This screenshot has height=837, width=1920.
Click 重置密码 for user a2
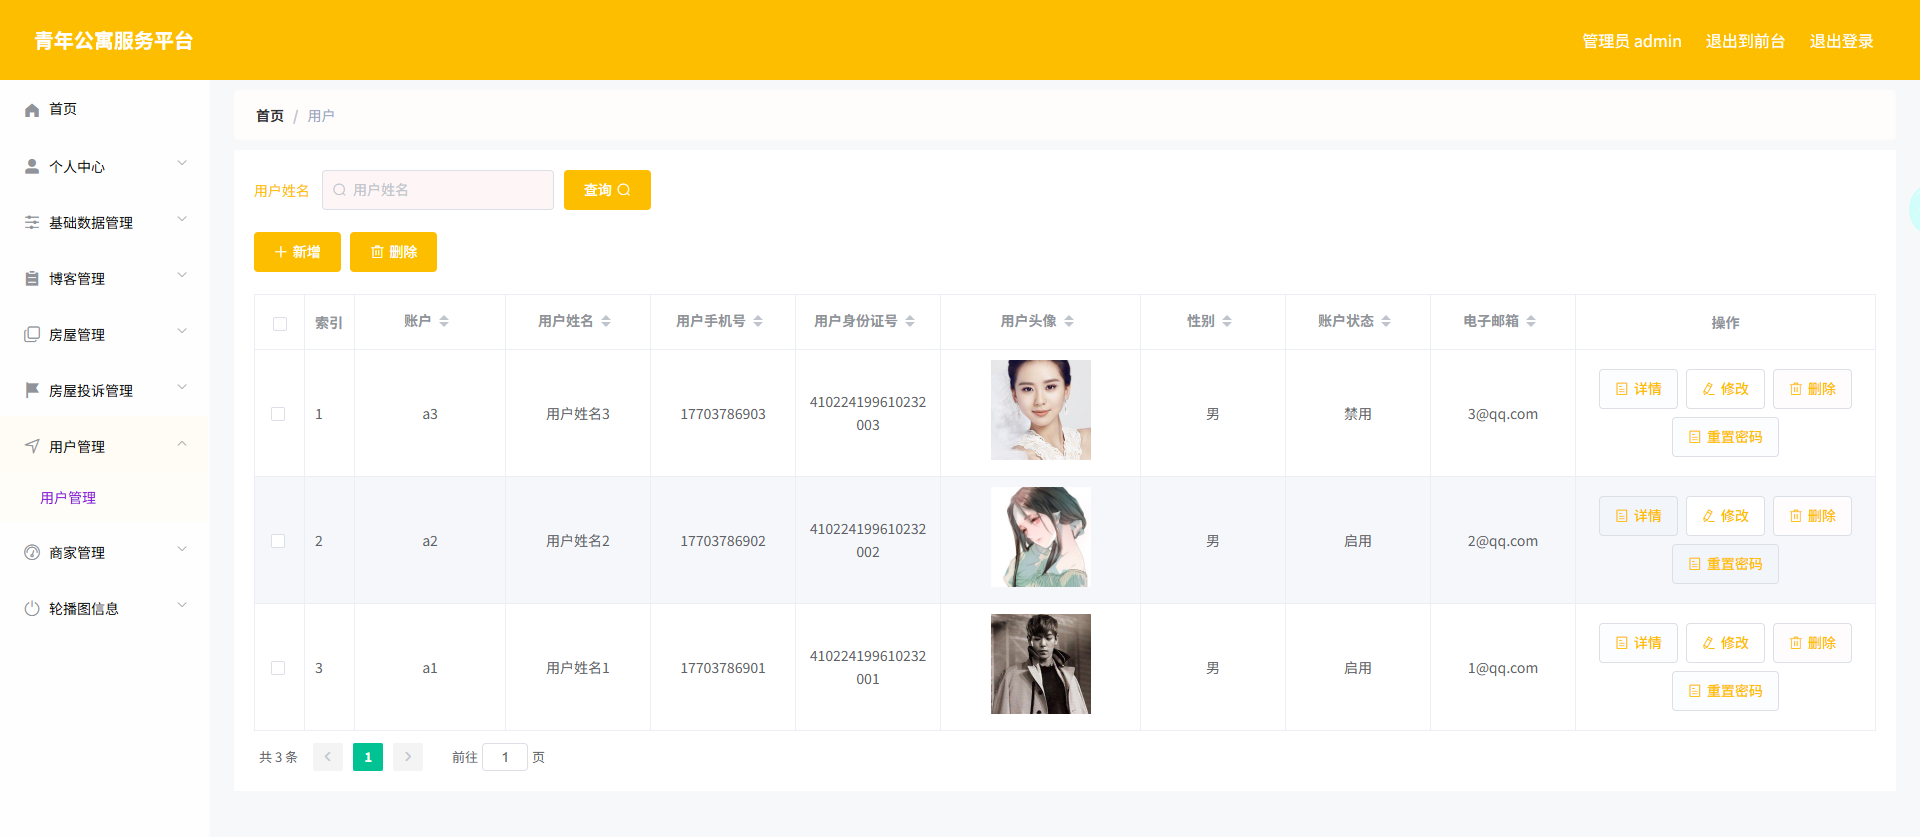[1725, 564]
